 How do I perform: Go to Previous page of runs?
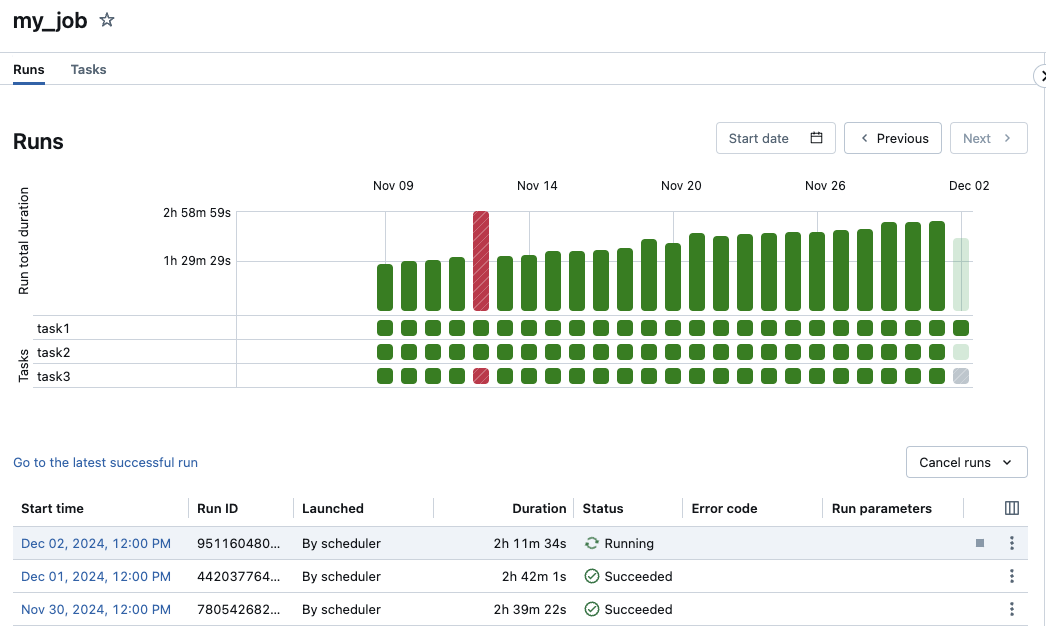coord(892,138)
